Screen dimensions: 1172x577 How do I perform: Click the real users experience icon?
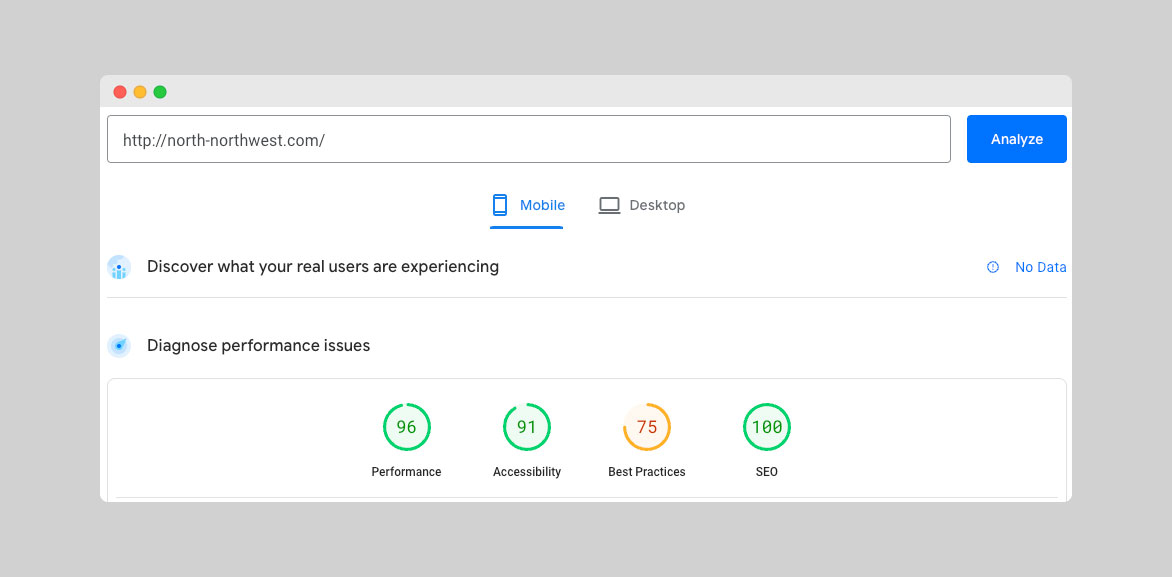coord(119,267)
